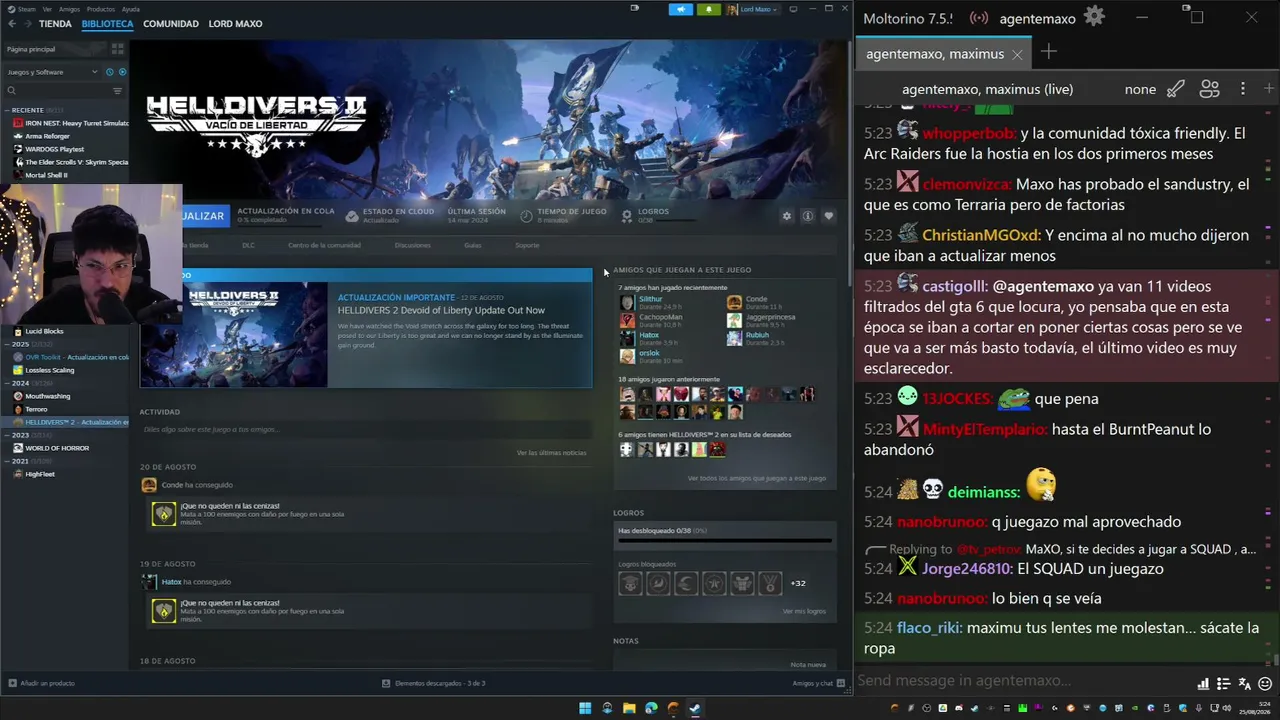The width and height of the screenshot is (1280, 720).
Task: Open Lord Maxo account dropdown
Action: [x=753, y=9]
